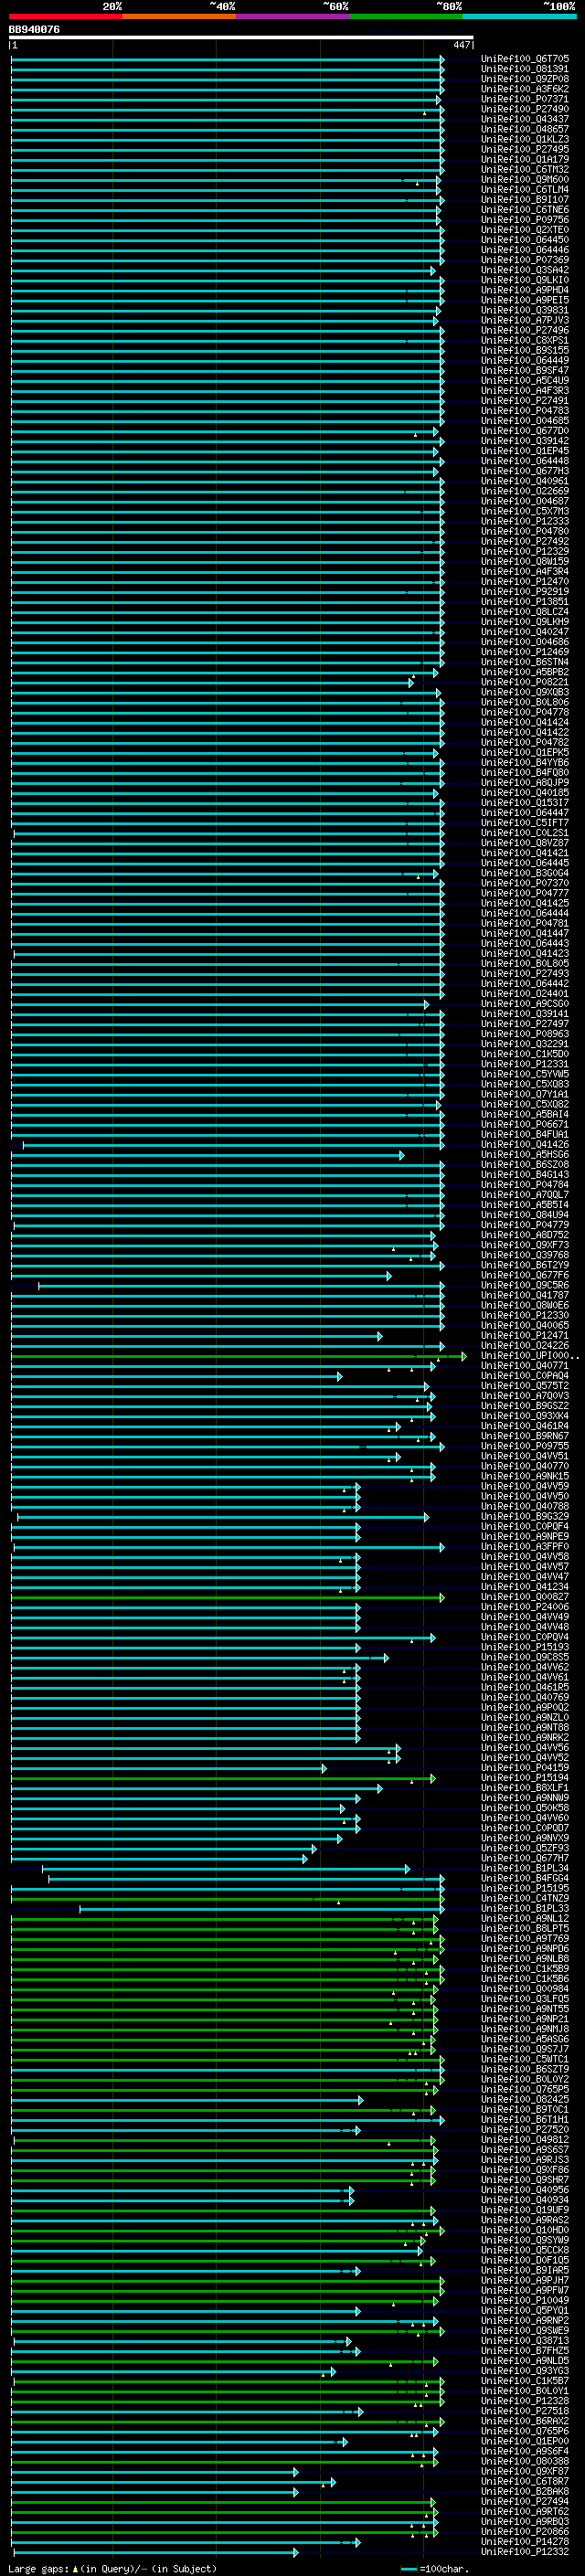585x2576 pixels.
Task: Open hit UniRef100_Q4VV59
Action: coord(525,1487)
